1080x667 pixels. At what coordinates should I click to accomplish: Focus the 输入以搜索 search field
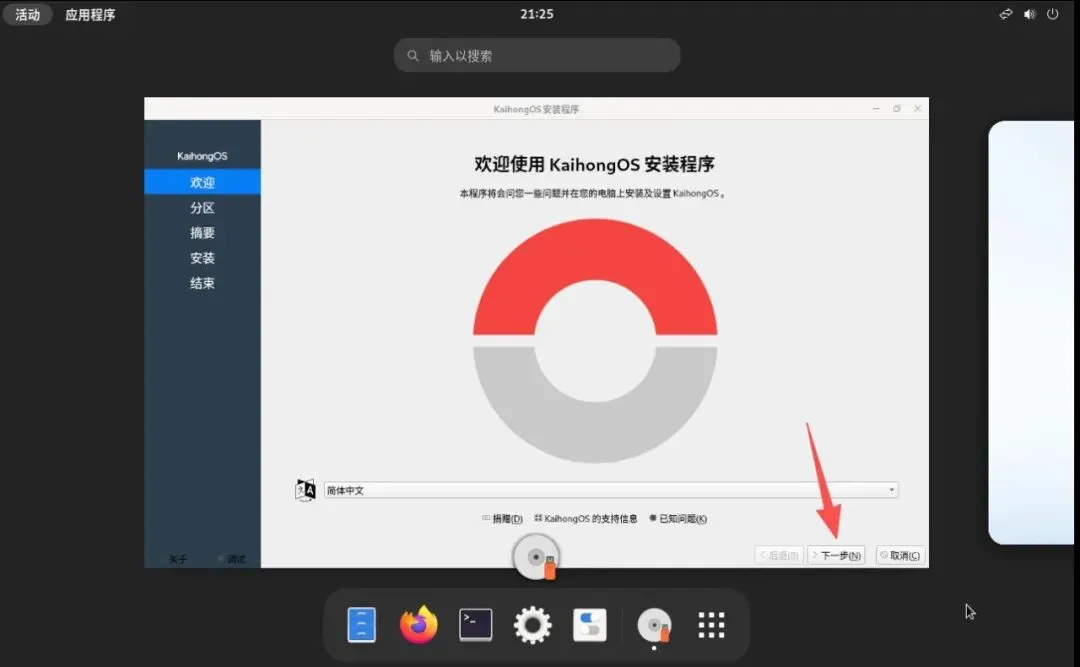(537, 55)
